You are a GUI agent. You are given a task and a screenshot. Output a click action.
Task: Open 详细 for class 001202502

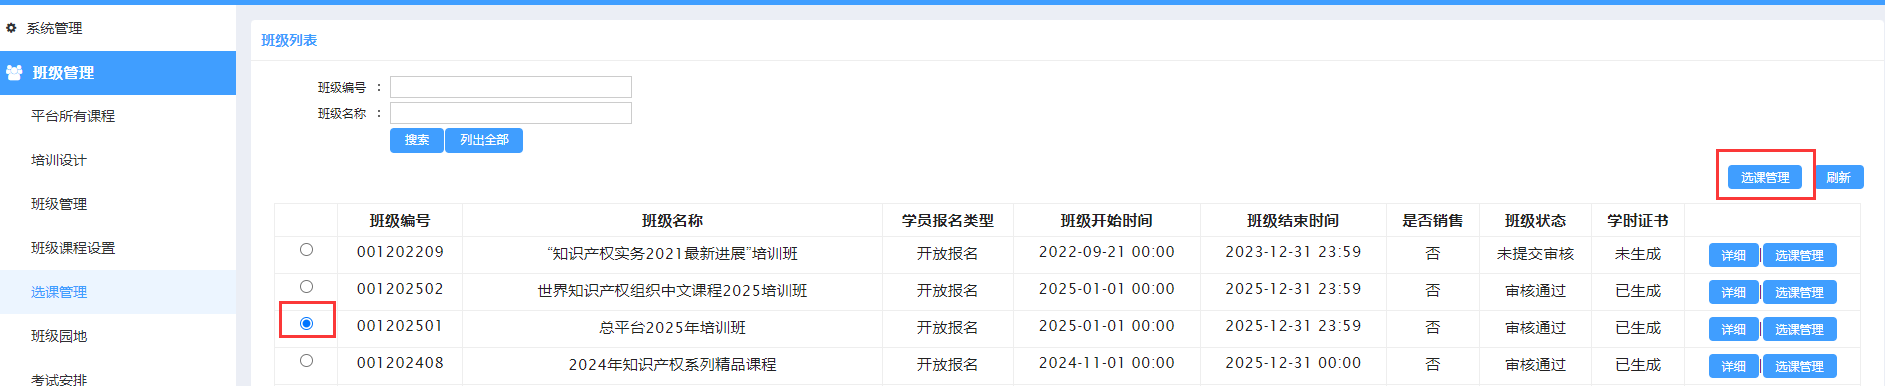pos(1734,292)
